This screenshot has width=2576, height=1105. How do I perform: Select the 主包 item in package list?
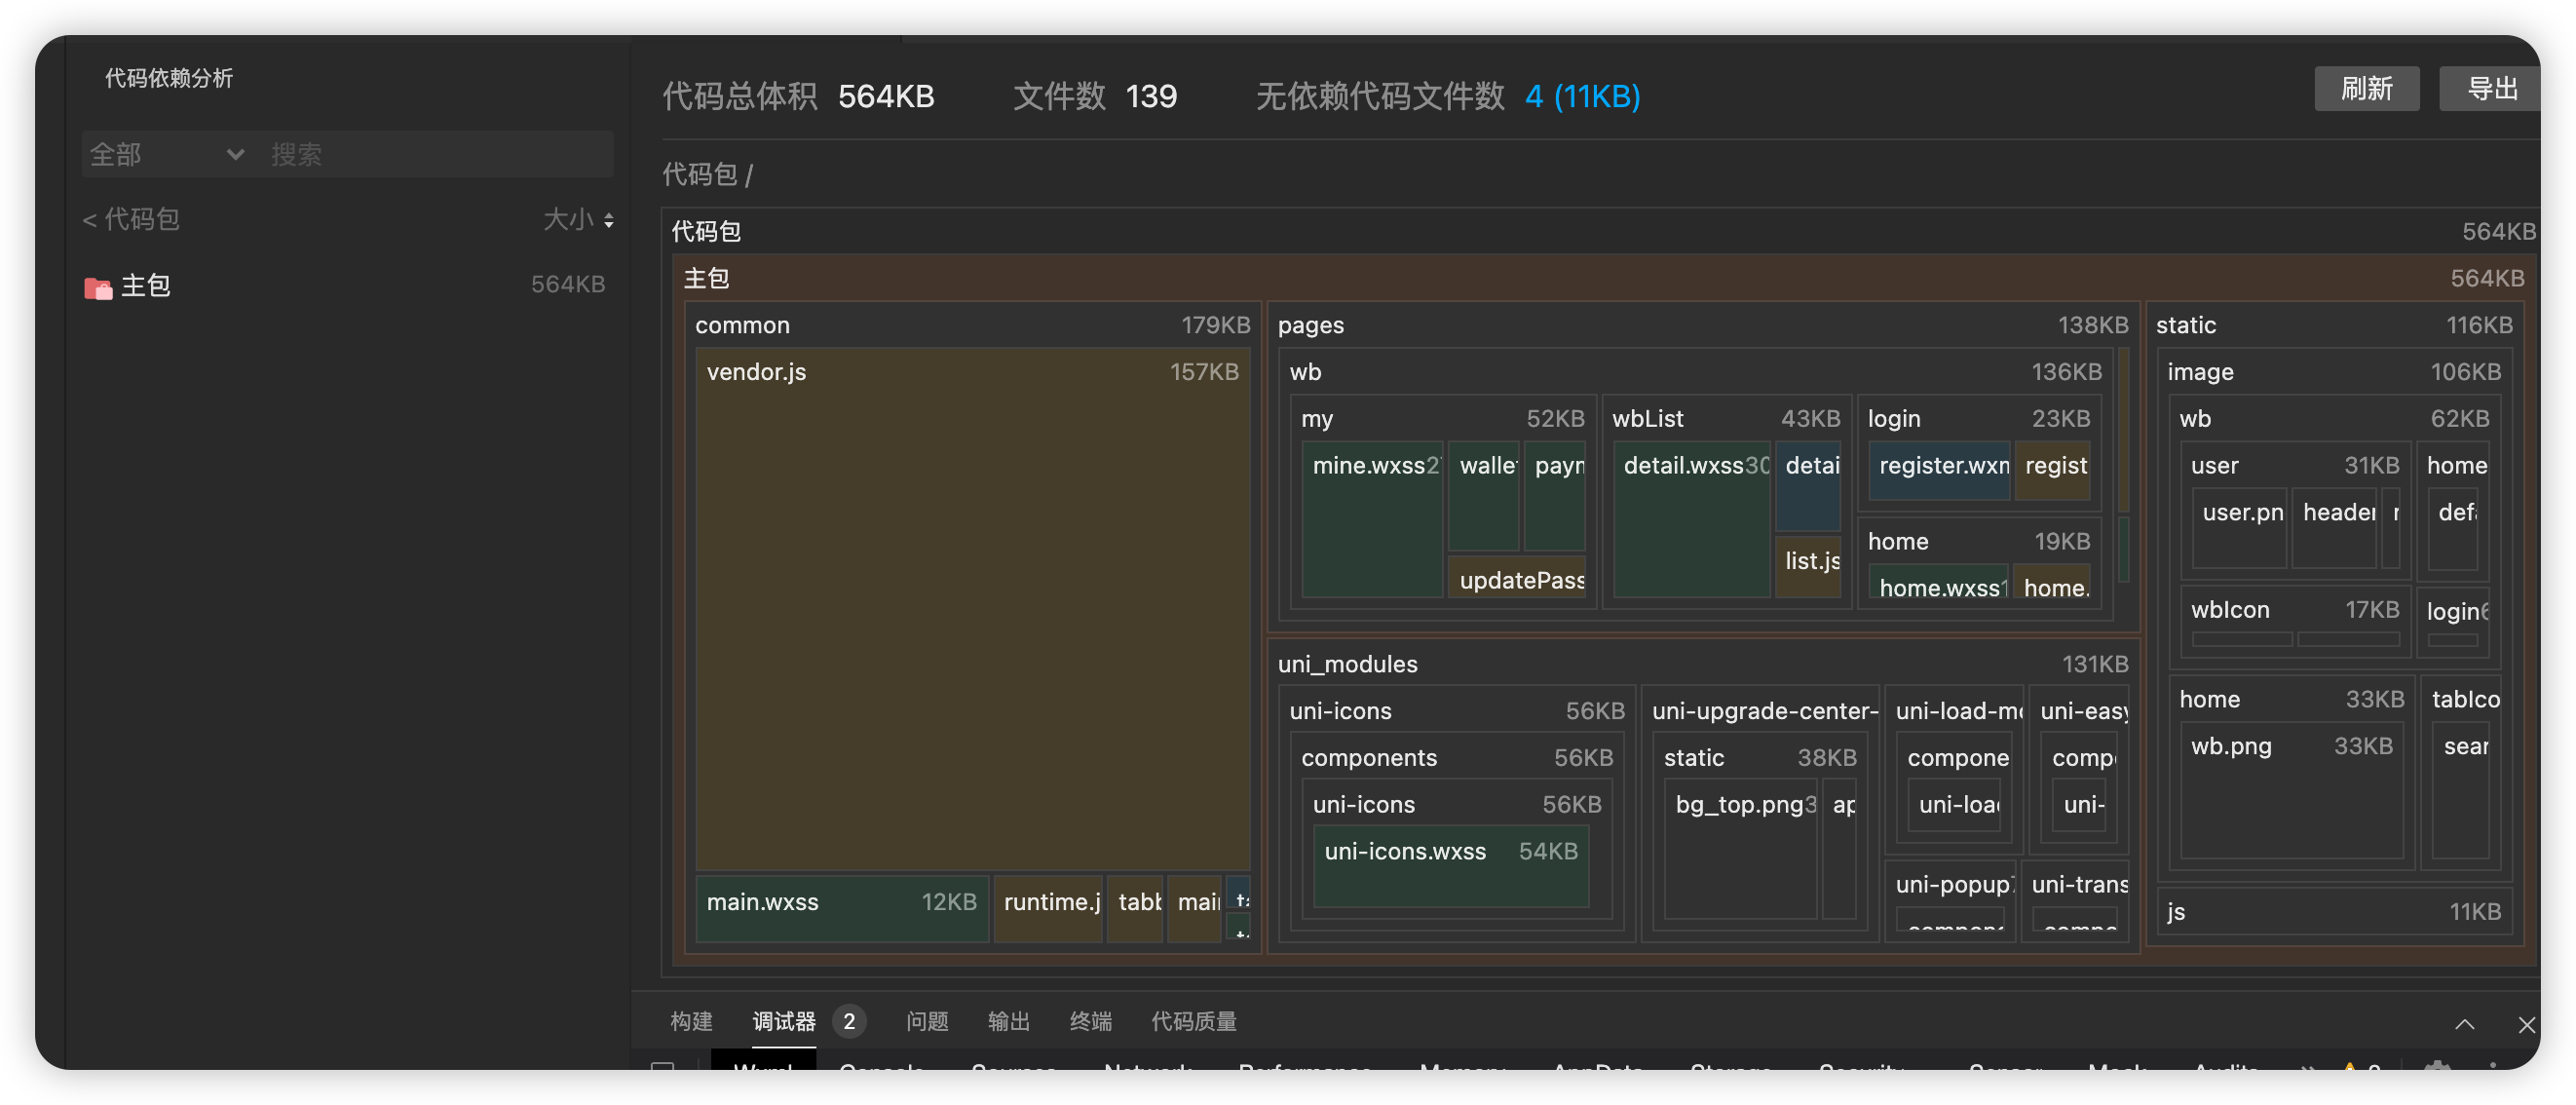146,286
